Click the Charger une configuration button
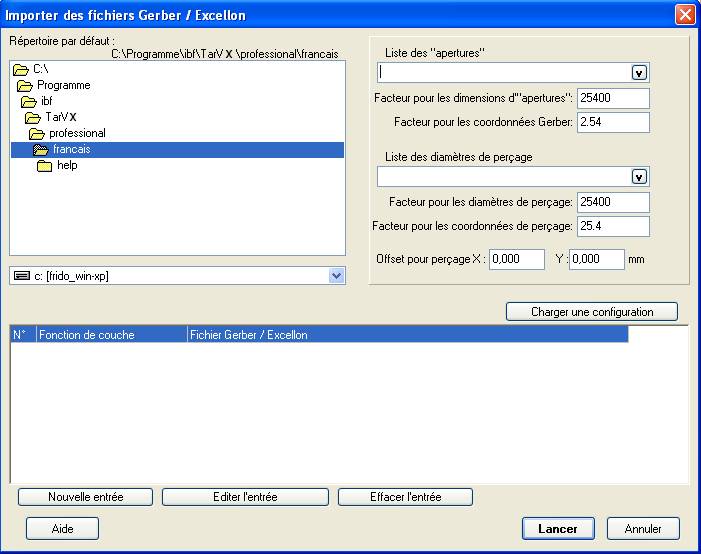The image size is (701, 554). click(x=592, y=312)
